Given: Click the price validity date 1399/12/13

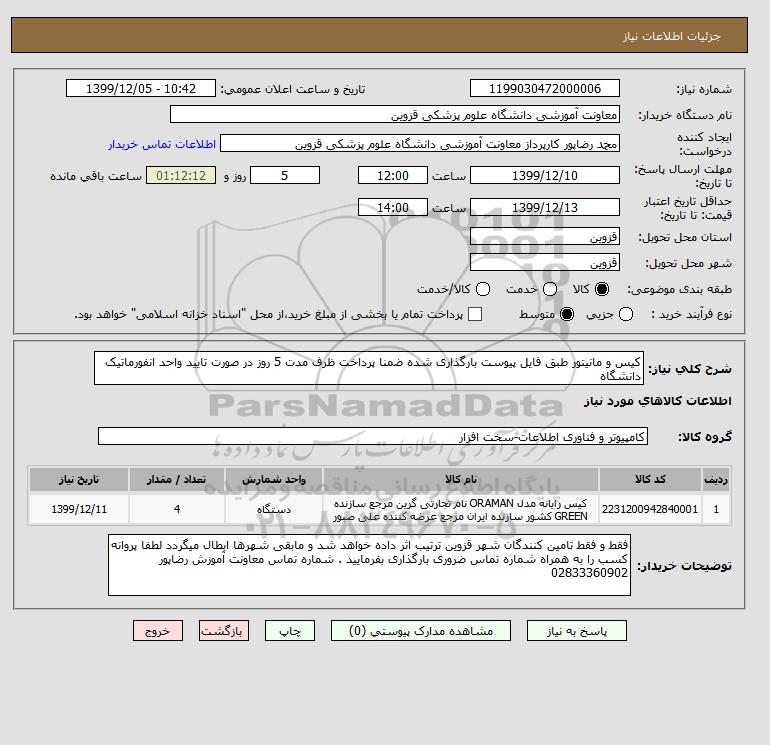Looking at the screenshot, I should pos(545,207).
